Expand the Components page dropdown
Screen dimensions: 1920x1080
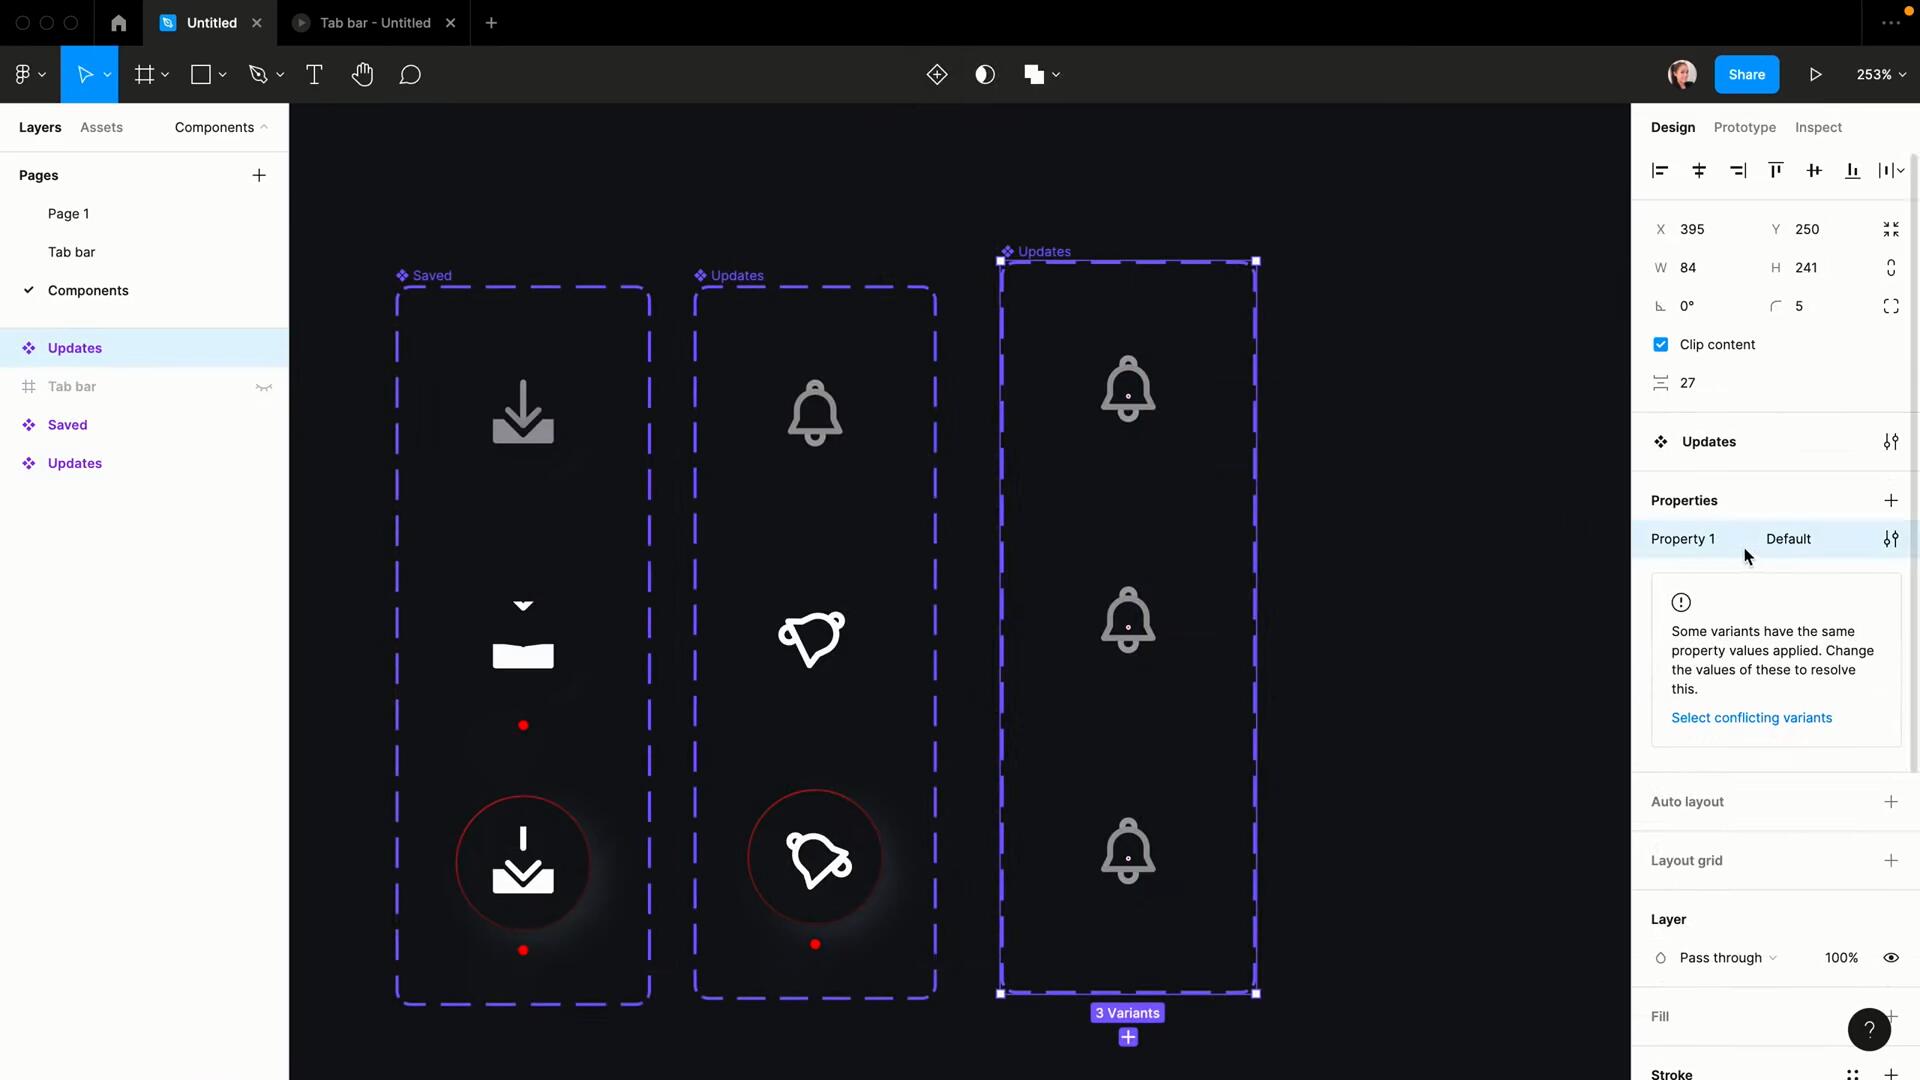(221, 128)
